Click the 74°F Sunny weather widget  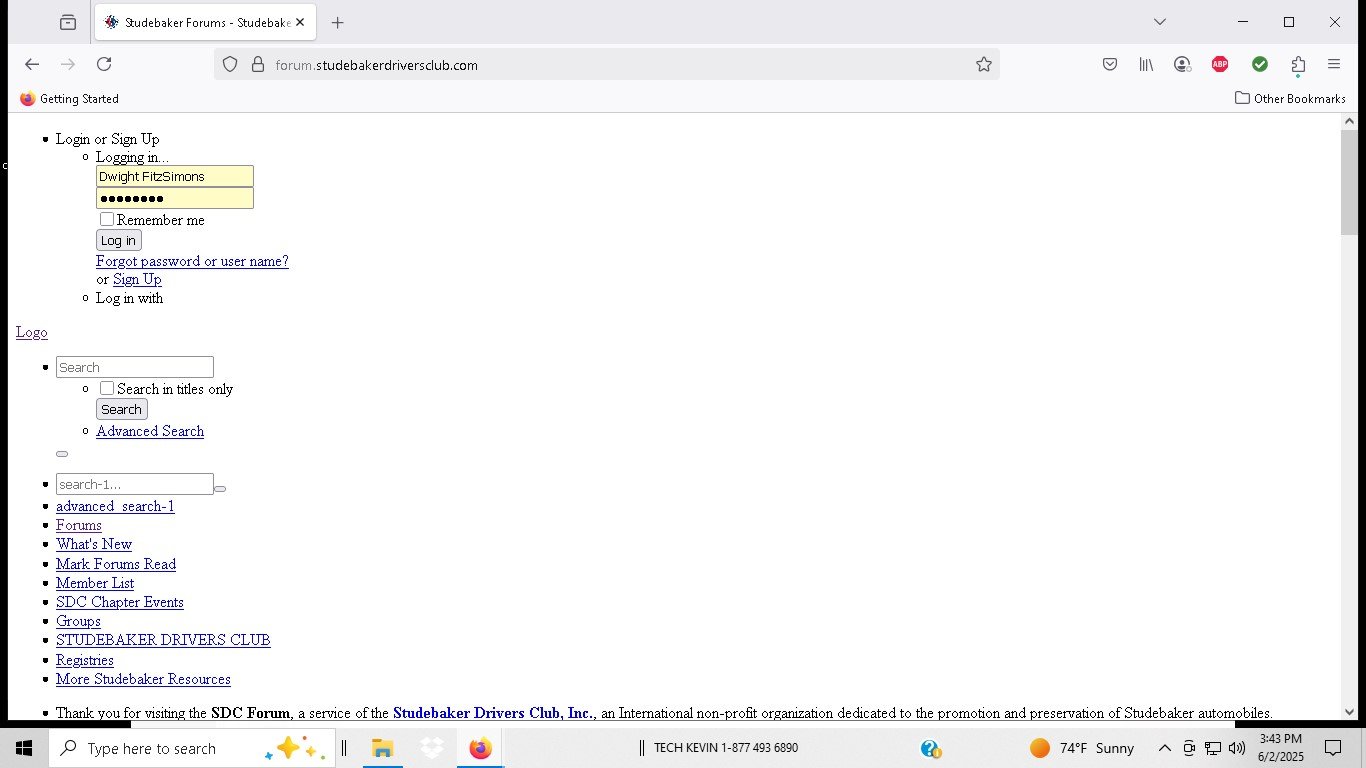[x=1082, y=748]
